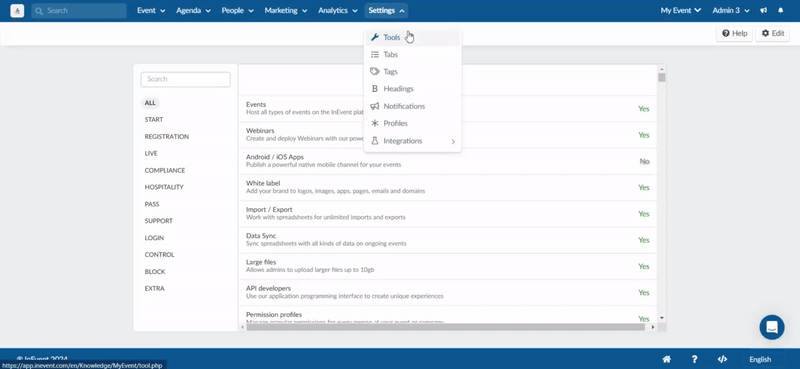Filter tools by LOGIN category
The width and height of the screenshot is (800, 369).
(154, 238)
